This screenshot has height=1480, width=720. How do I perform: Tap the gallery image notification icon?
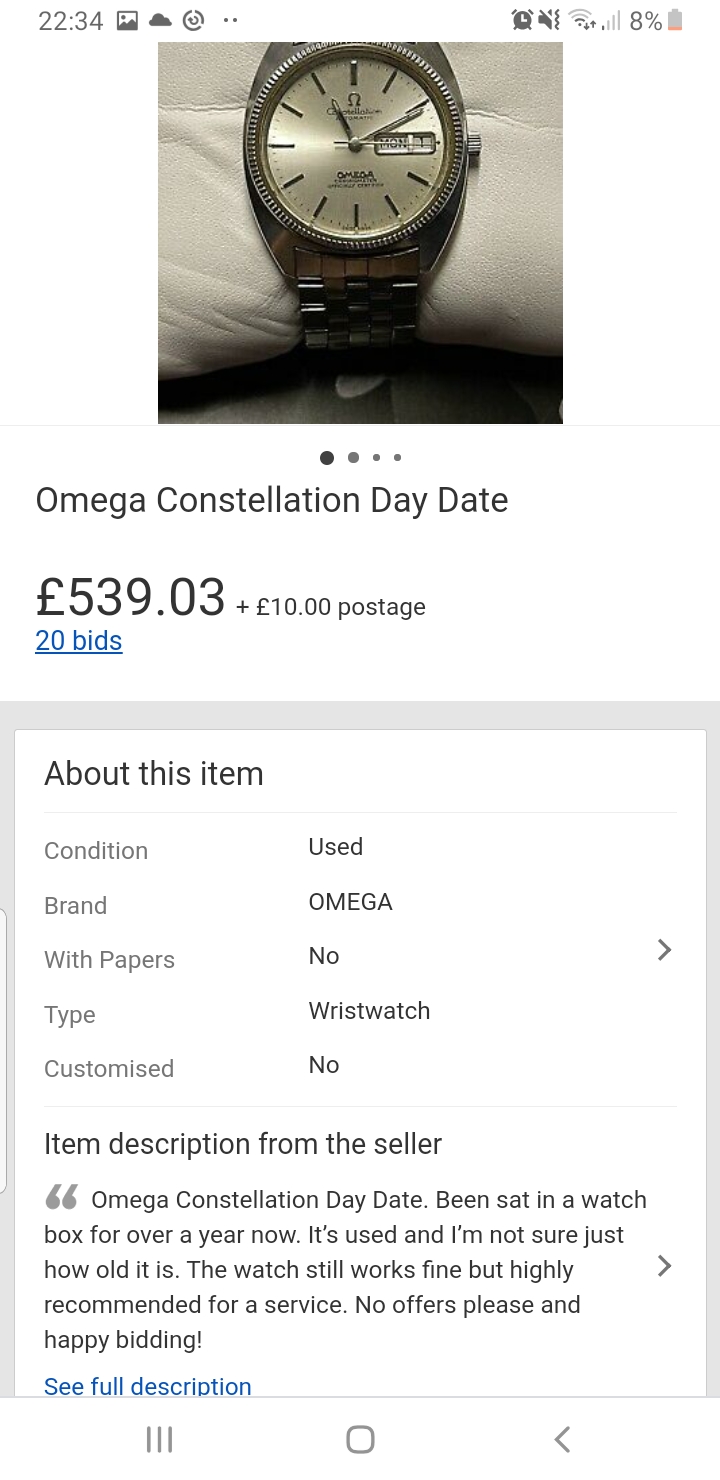127,20
